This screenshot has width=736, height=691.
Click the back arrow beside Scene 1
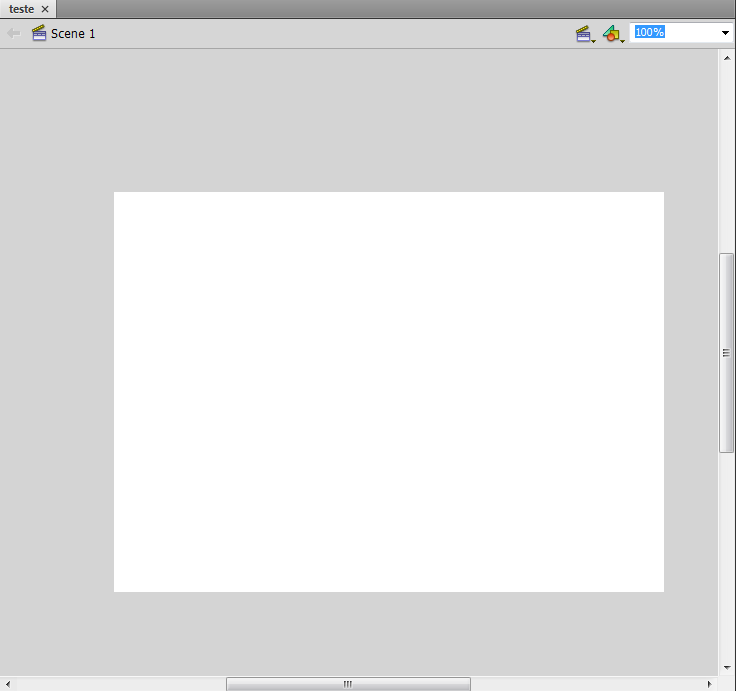(x=13, y=33)
